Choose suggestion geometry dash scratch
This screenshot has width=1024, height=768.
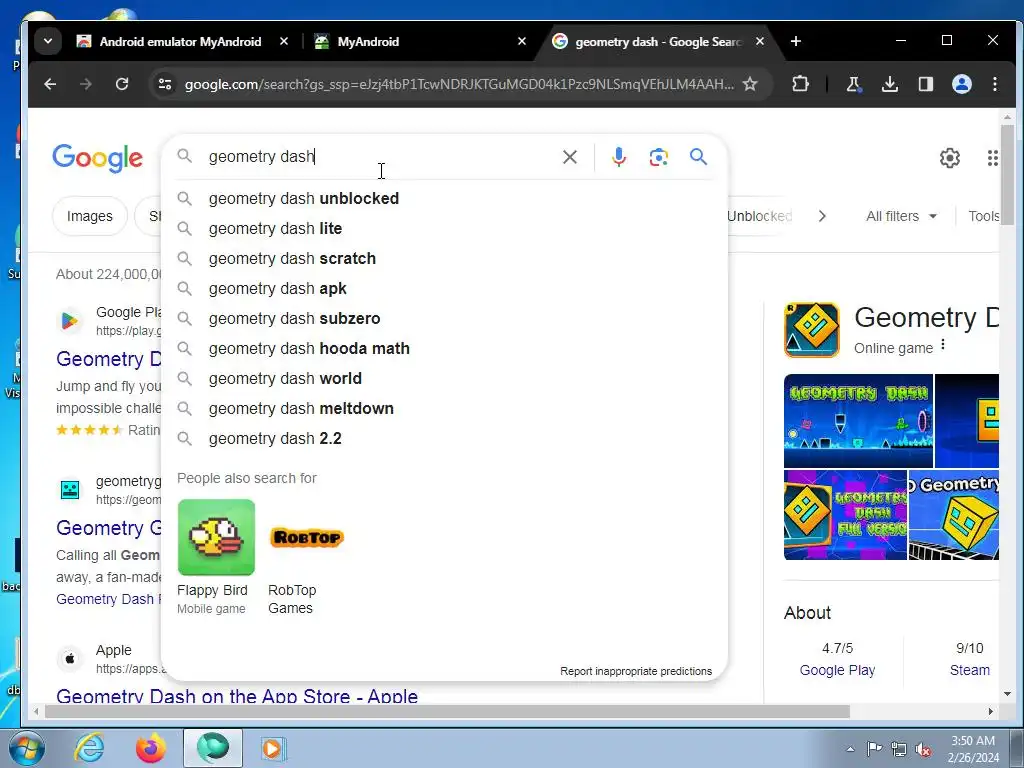[x=444, y=259]
